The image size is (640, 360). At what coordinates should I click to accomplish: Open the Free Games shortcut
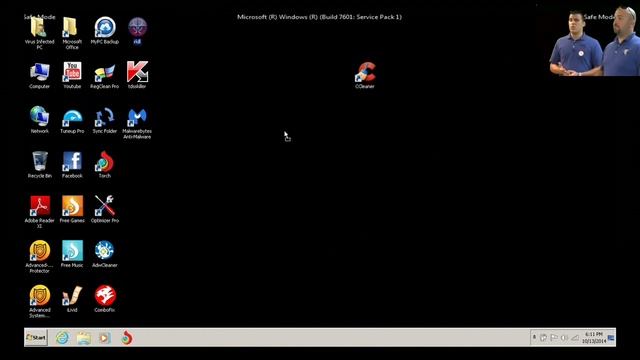(x=72, y=209)
